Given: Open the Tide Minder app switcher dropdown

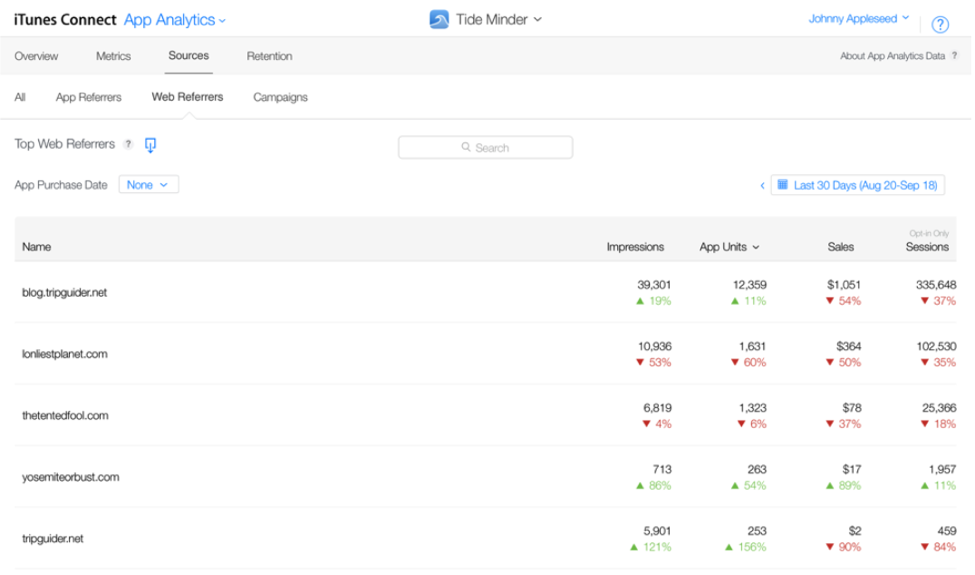Looking at the screenshot, I should [x=498, y=19].
